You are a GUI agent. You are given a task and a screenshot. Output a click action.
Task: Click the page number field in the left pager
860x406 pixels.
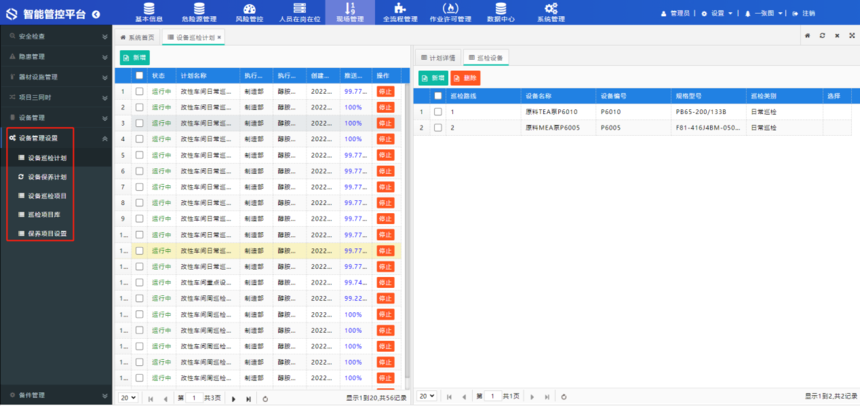(190, 397)
